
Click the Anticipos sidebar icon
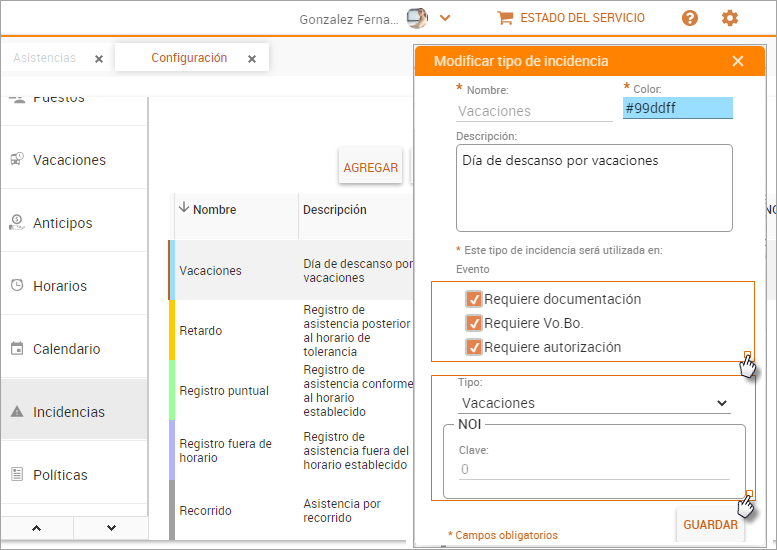[x=17, y=223]
